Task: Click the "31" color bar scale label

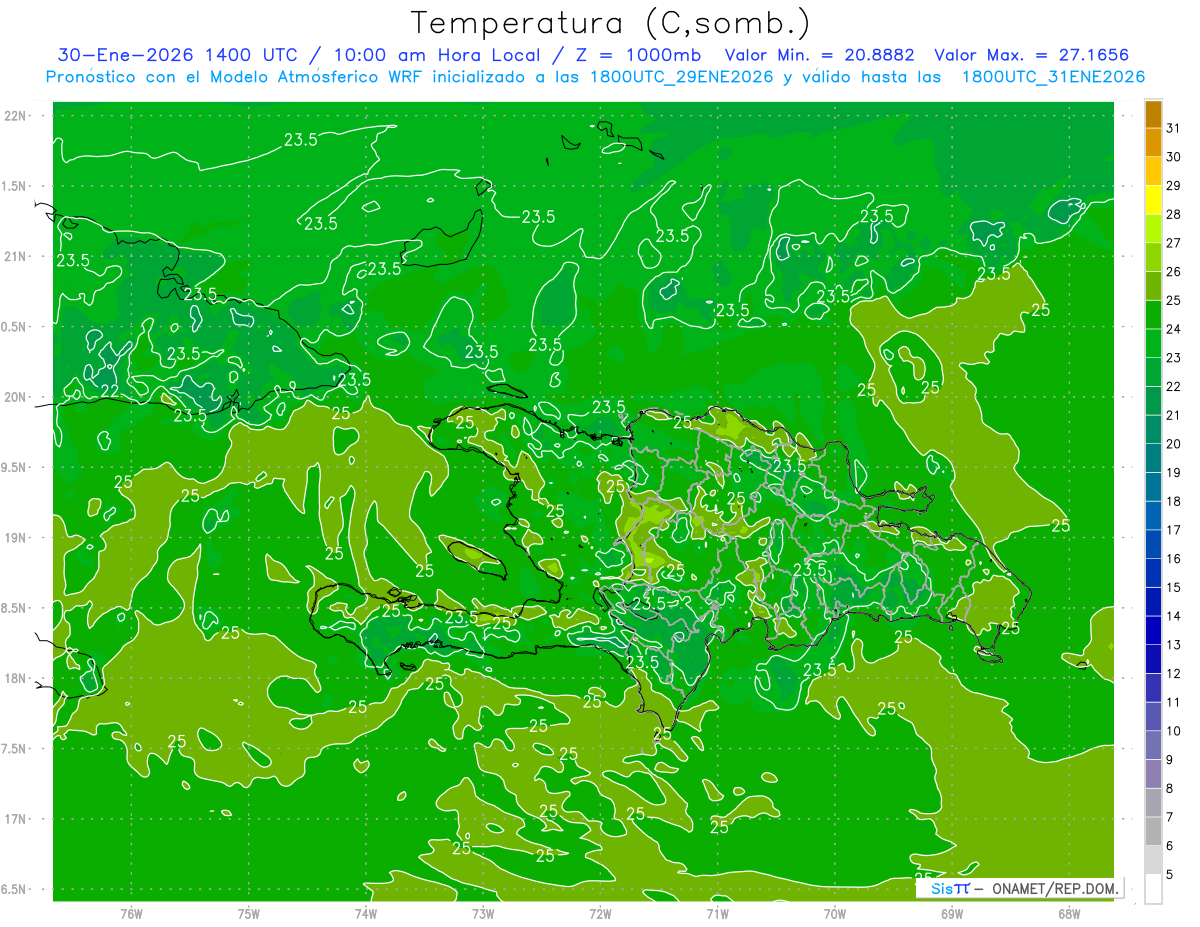Action: [1173, 128]
